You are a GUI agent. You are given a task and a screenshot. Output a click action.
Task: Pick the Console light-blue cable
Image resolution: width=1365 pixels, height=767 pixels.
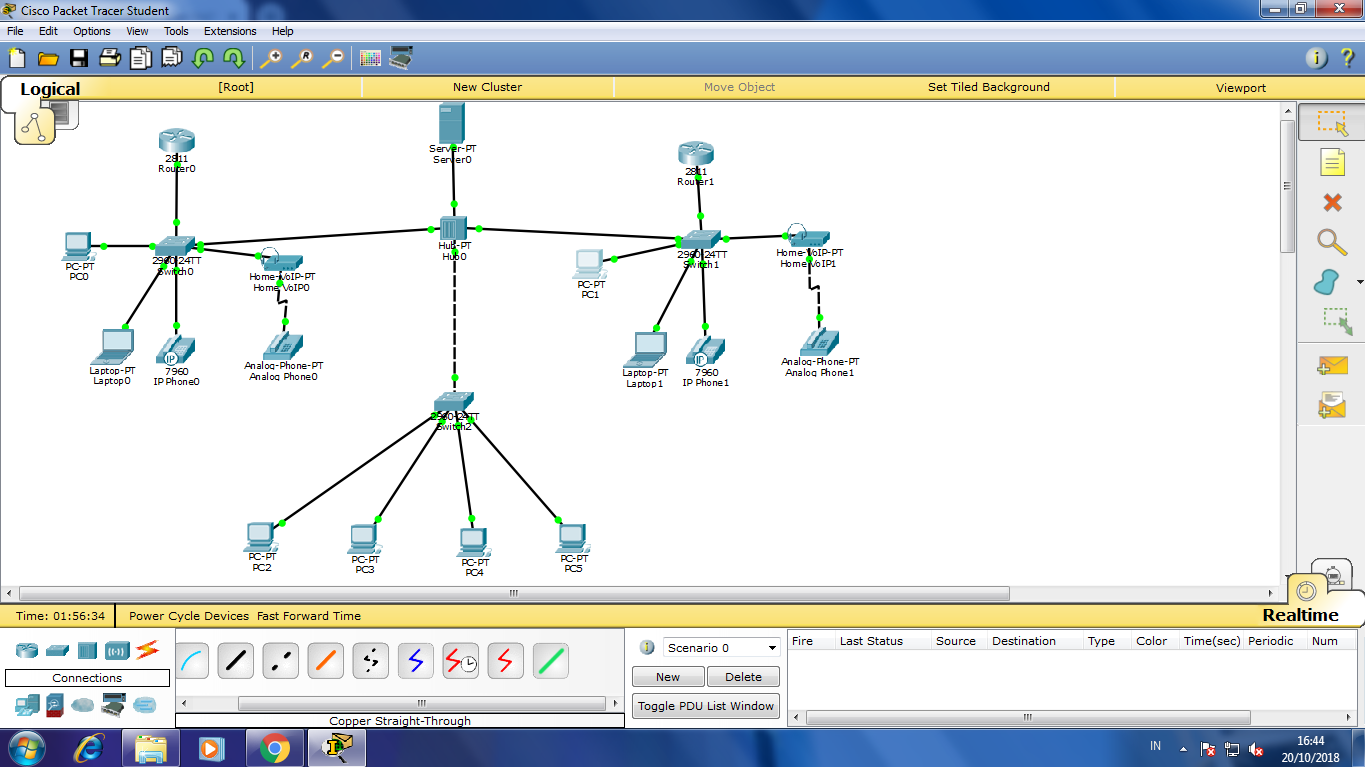[190, 660]
